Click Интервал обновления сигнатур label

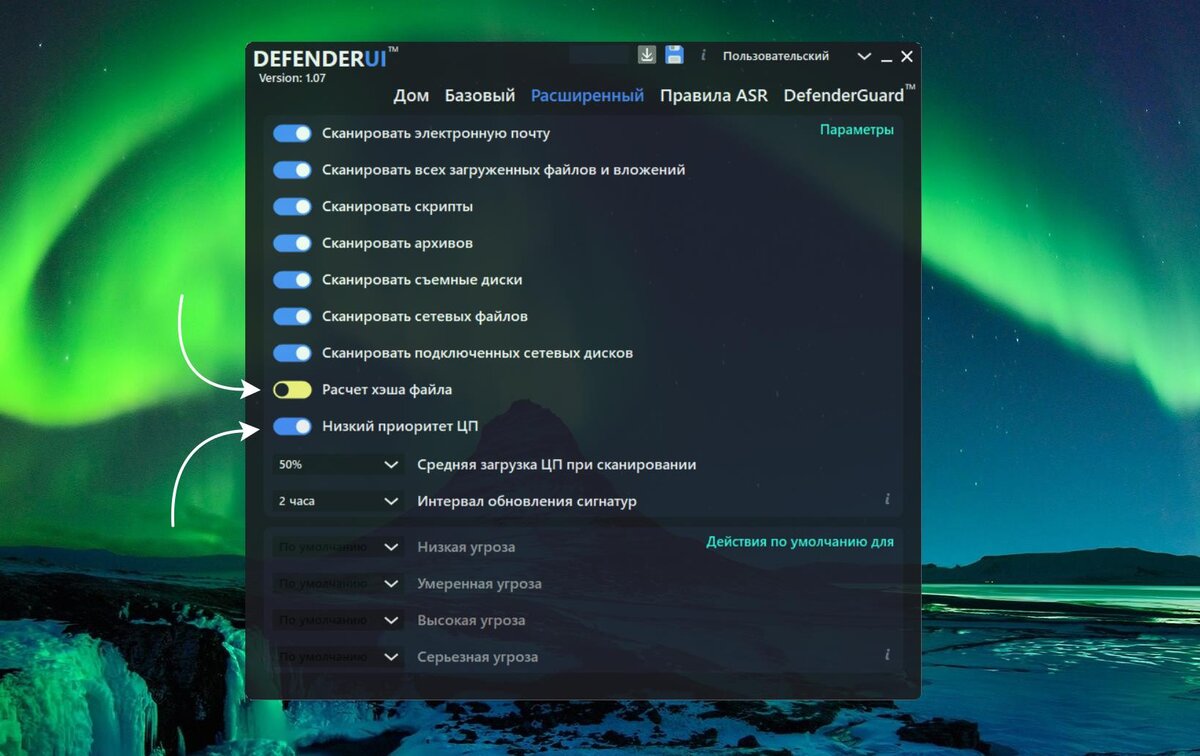(527, 501)
